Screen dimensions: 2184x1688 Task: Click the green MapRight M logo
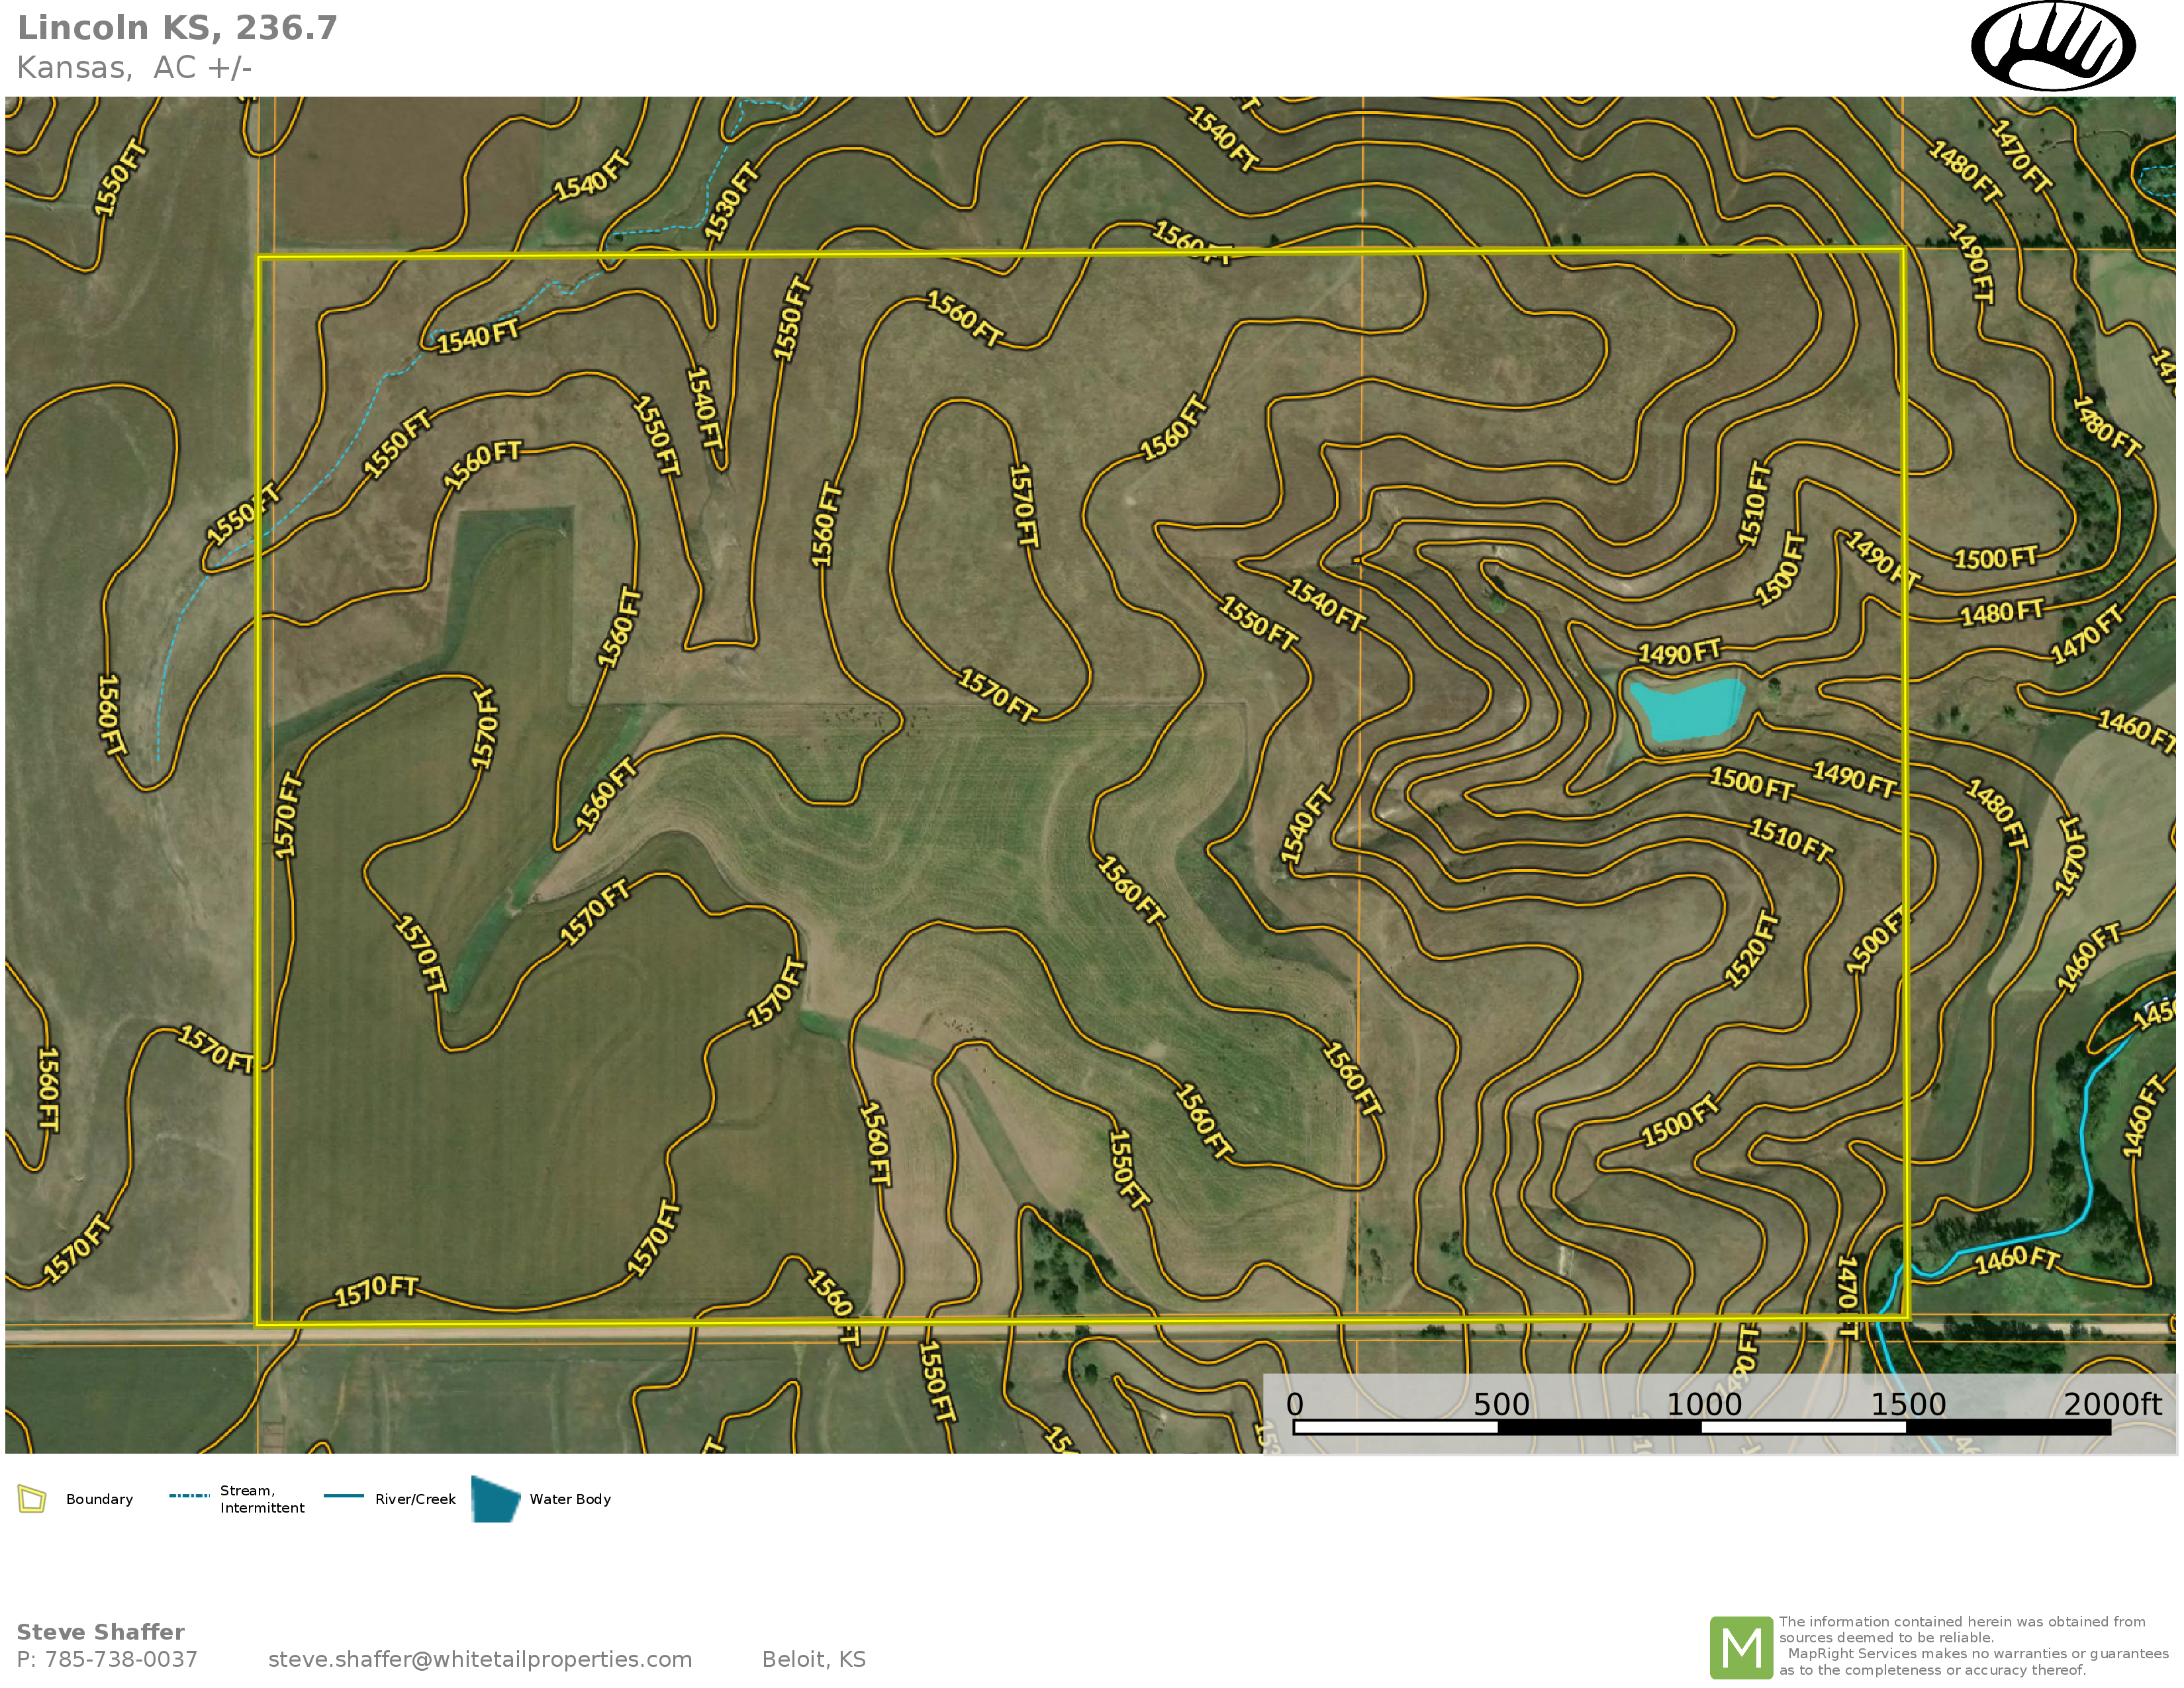click(x=1741, y=1647)
